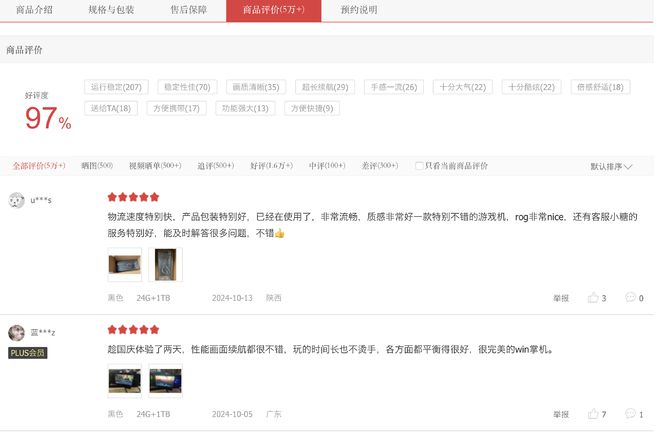This screenshot has width=660, height=433.
Task: Switch to the 规格与包装 tab
Action: click(x=113, y=10)
